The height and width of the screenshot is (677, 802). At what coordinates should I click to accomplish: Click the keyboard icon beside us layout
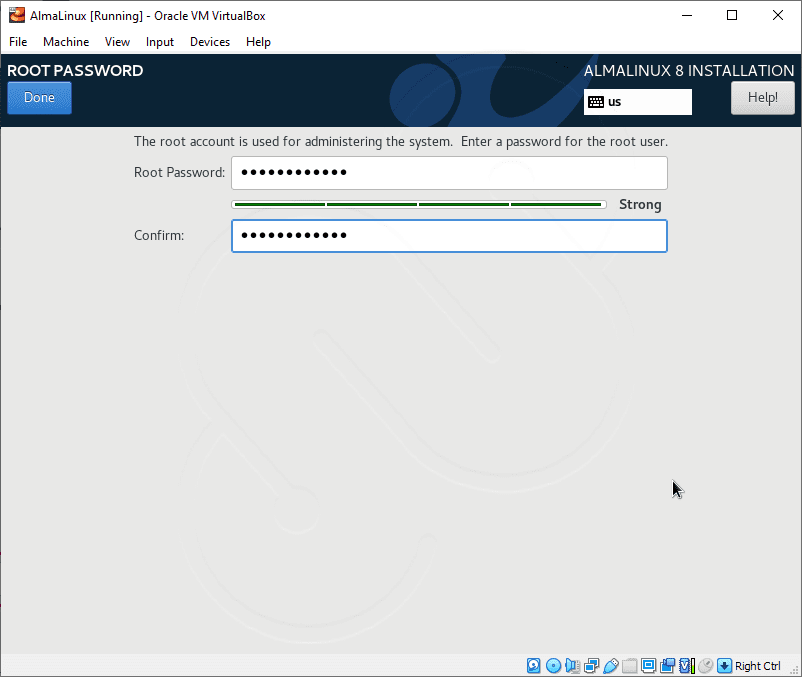(596, 102)
